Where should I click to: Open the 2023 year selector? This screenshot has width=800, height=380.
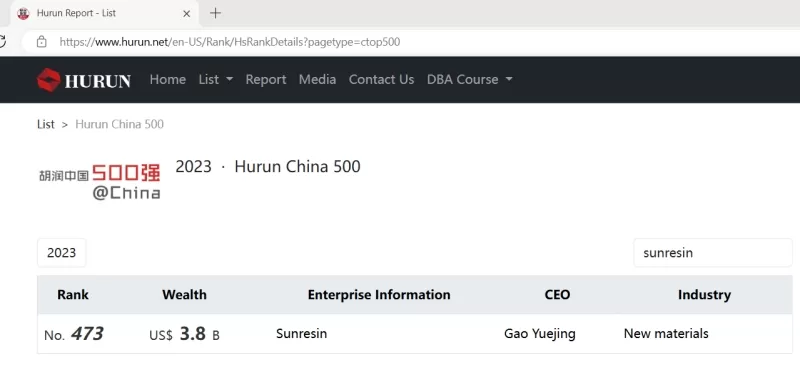[x=62, y=253]
